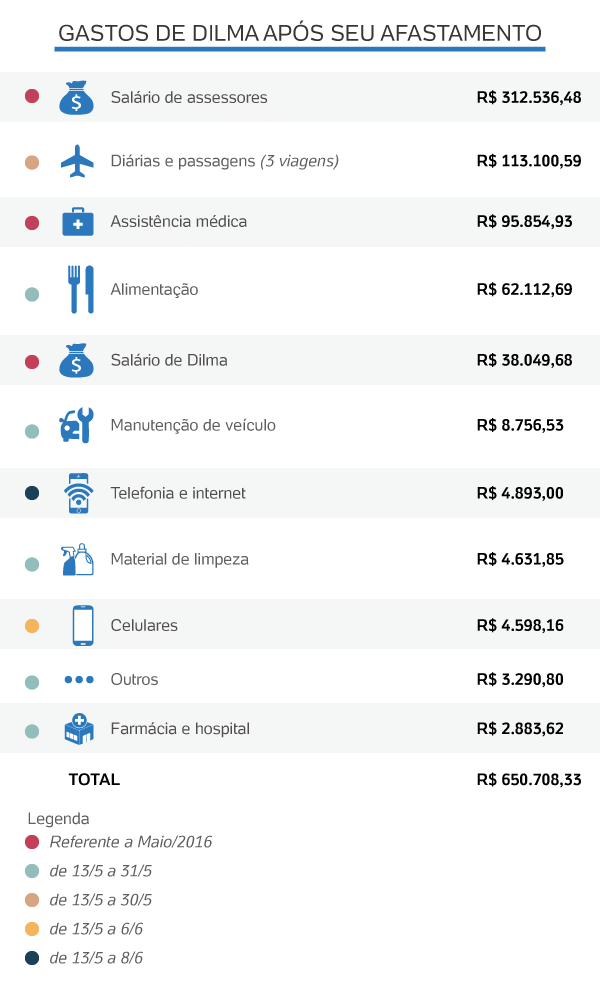This screenshot has height=987, width=600.
Task: Click the smartphone icon beside Celulares
Action: [x=83, y=626]
